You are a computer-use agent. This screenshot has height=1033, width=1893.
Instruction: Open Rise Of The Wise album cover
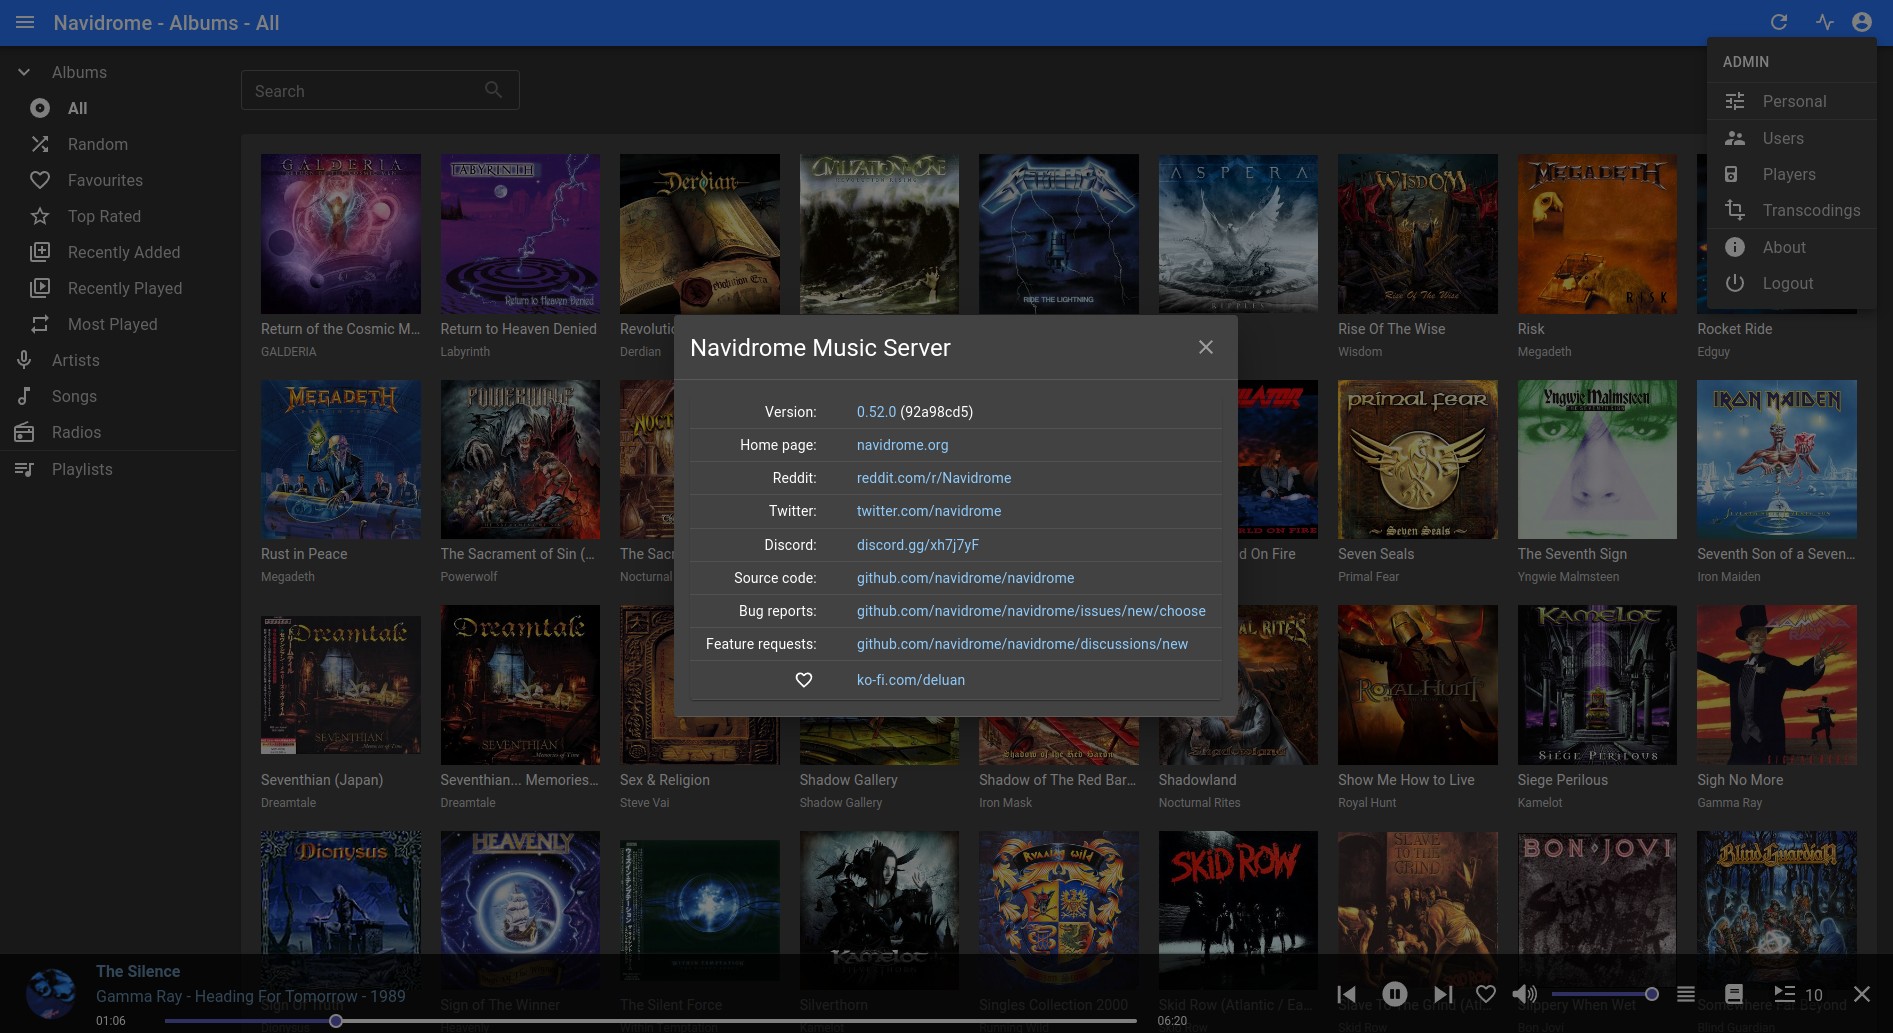click(x=1418, y=234)
